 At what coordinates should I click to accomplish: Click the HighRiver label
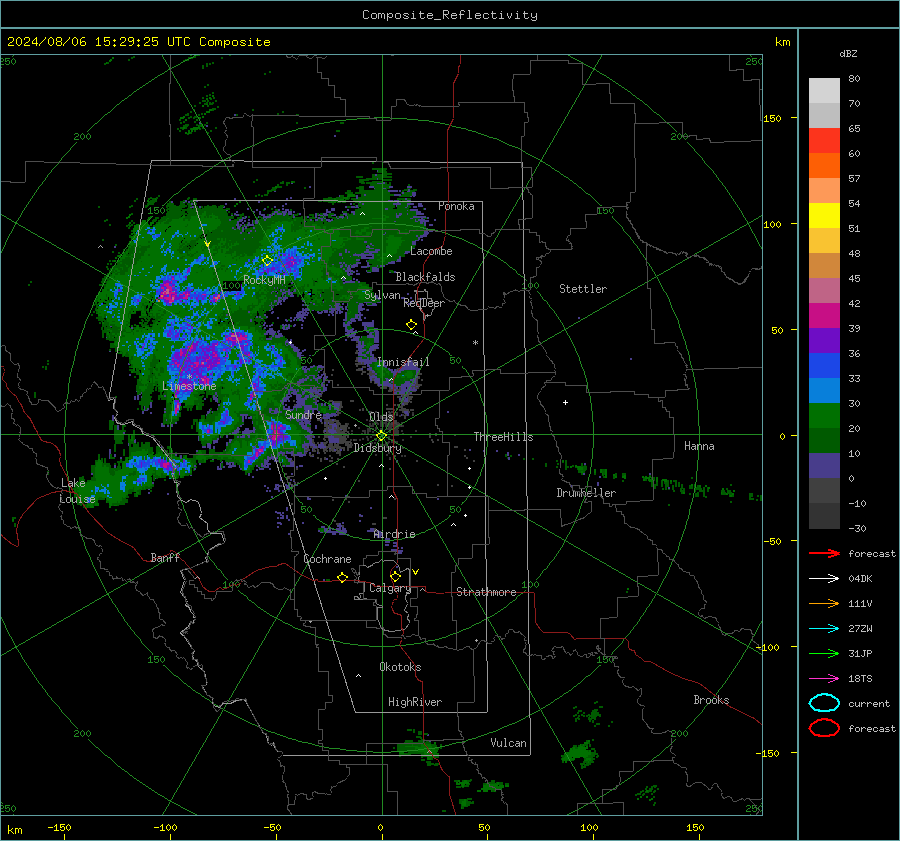point(415,702)
